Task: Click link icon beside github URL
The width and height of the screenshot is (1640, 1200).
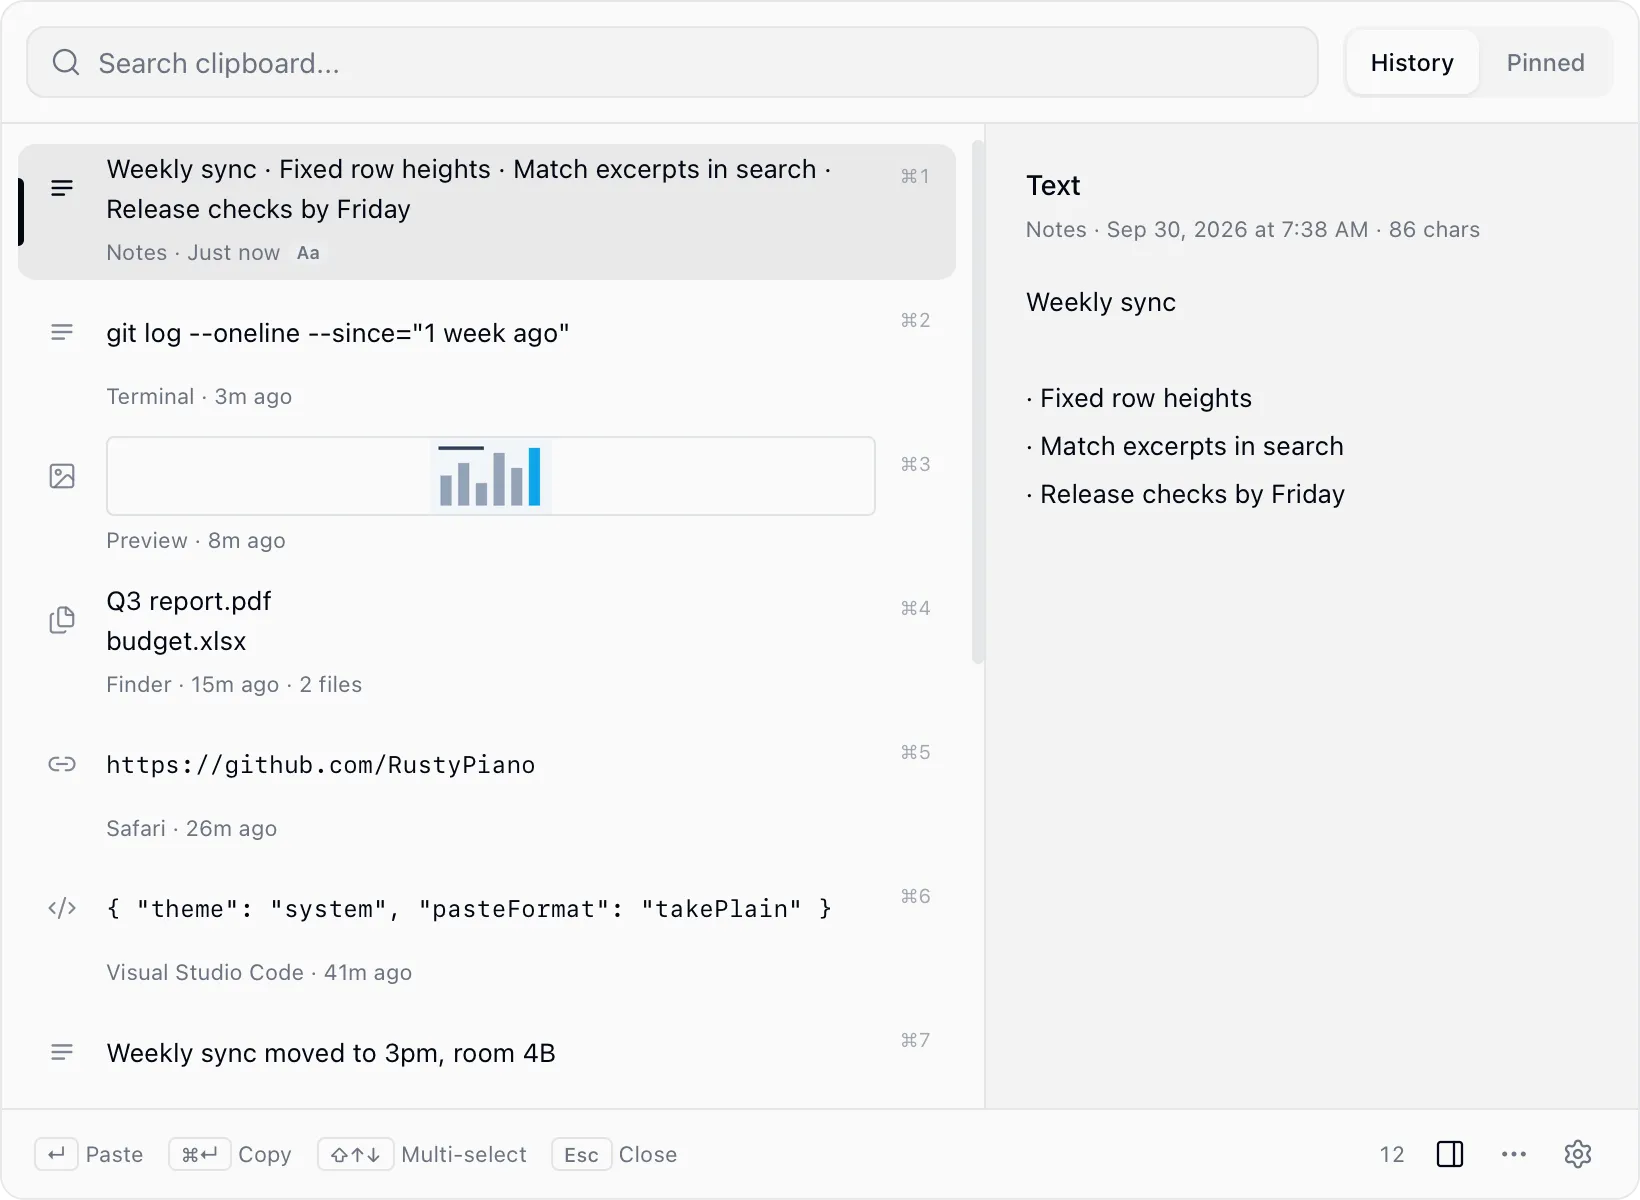Action: coord(62,764)
